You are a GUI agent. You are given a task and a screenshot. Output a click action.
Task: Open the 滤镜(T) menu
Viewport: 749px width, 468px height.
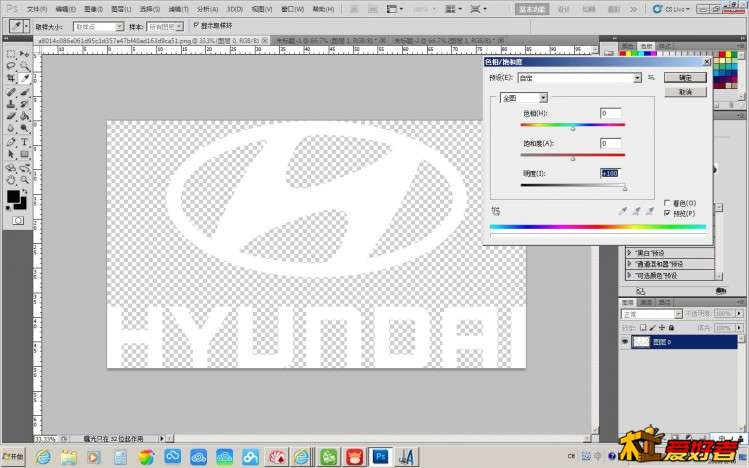coord(178,9)
